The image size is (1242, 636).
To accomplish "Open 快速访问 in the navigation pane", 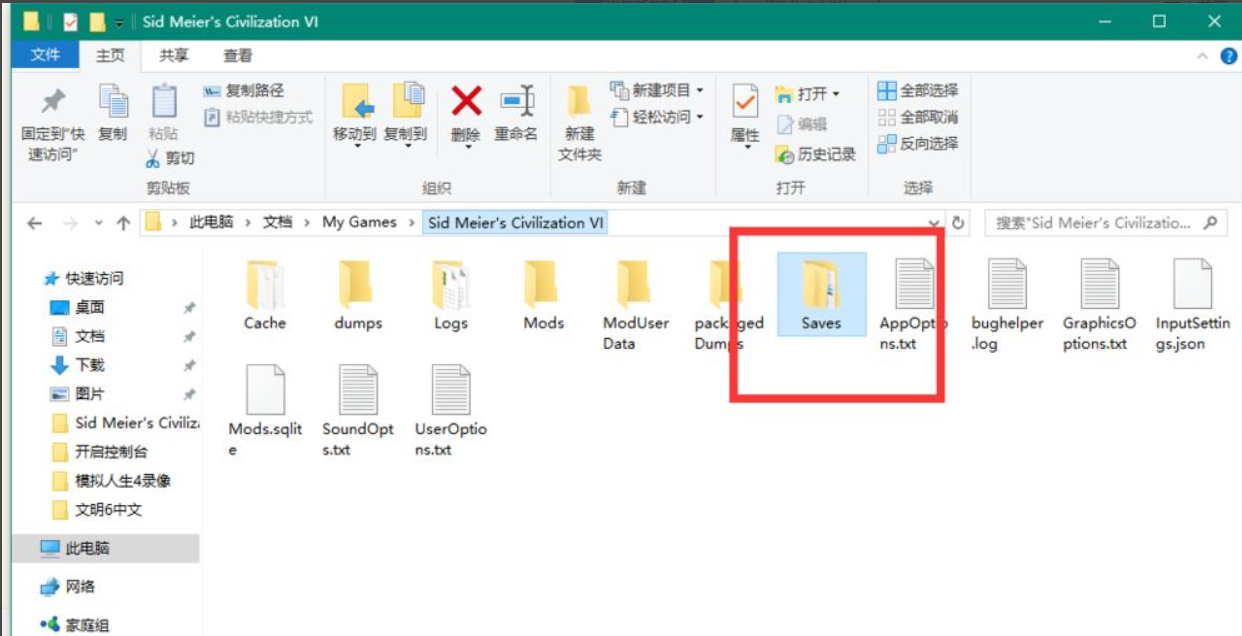I will 94,279.
